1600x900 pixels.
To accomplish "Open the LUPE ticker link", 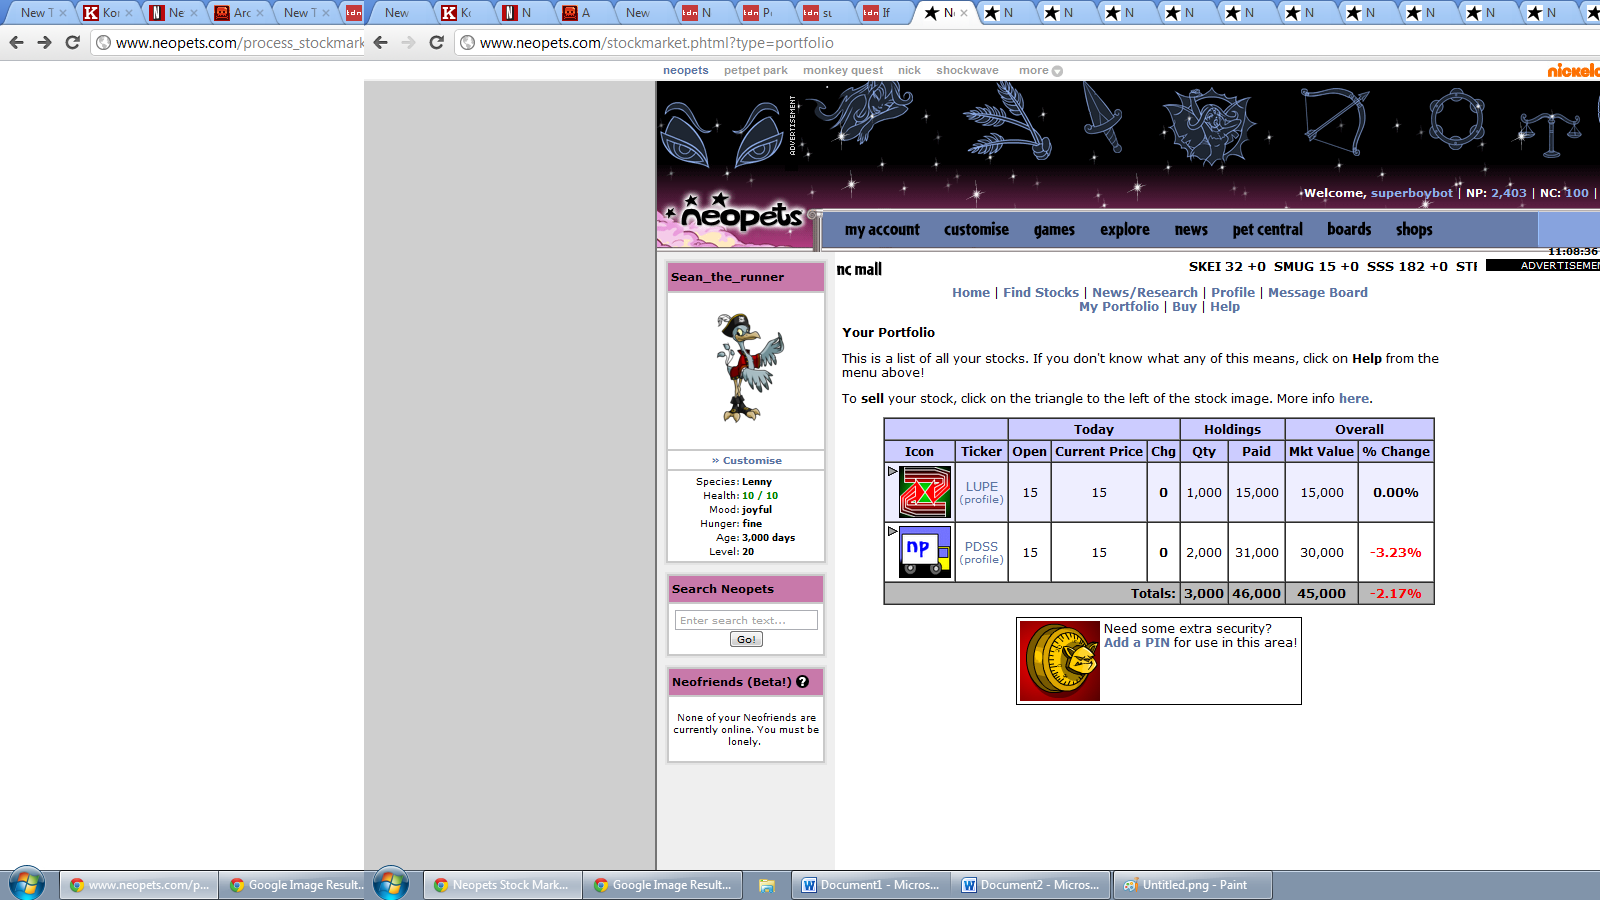I will point(982,486).
